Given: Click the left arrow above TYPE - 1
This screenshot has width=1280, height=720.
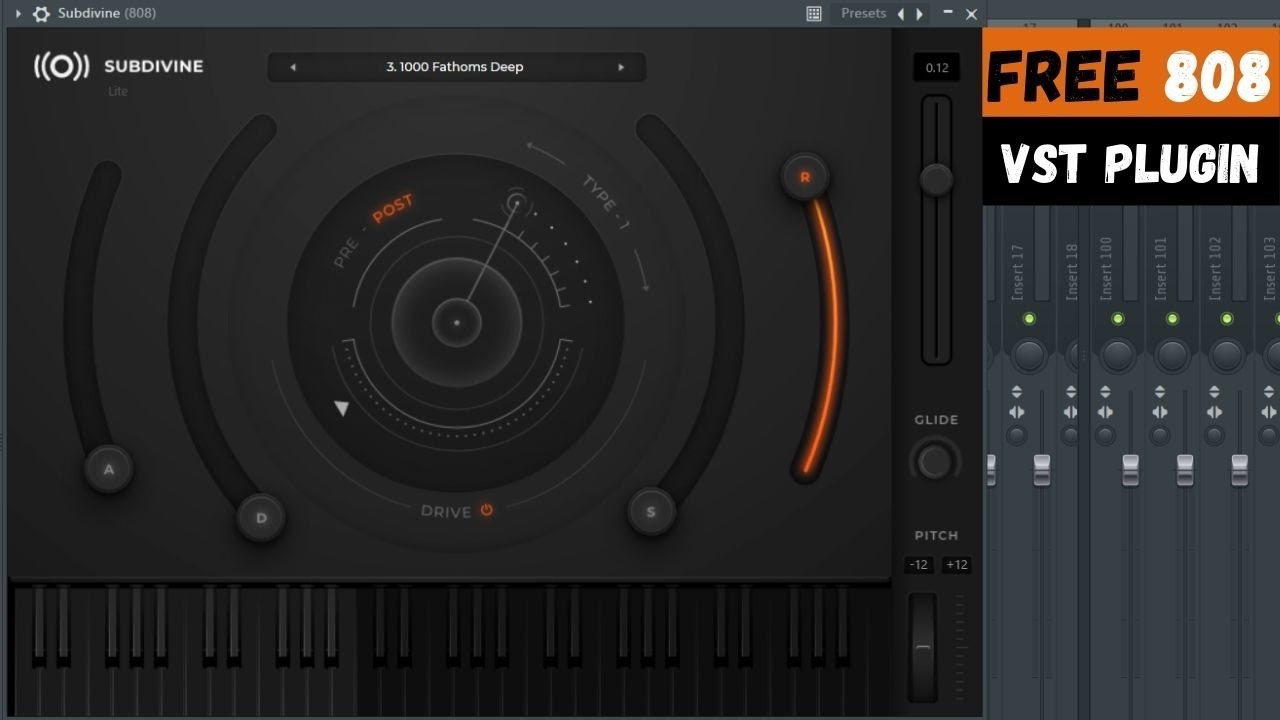Looking at the screenshot, I should click(x=546, y=152).
